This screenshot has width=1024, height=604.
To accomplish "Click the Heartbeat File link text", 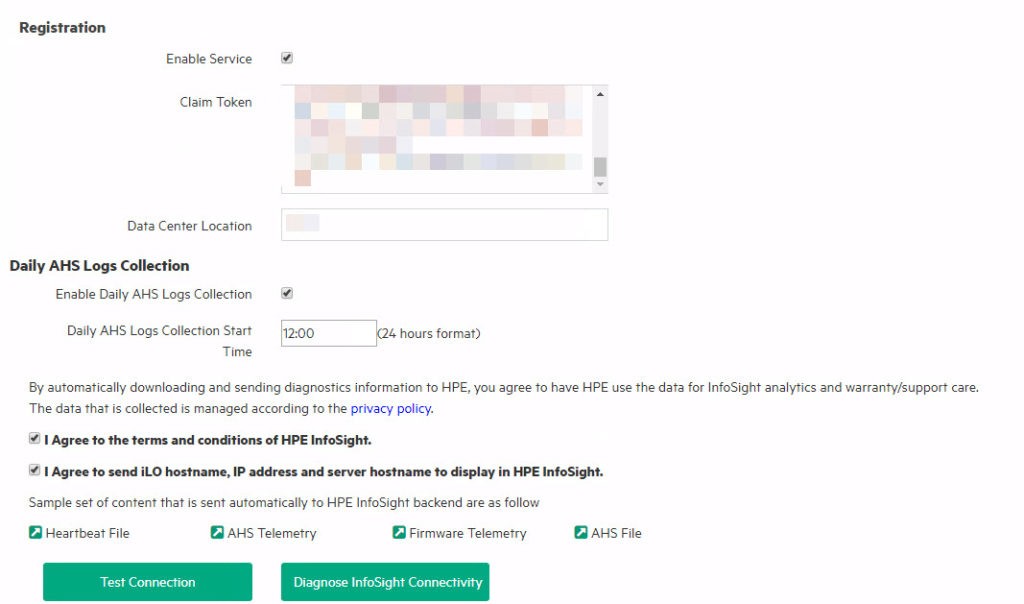I will [x=88, y=533].
